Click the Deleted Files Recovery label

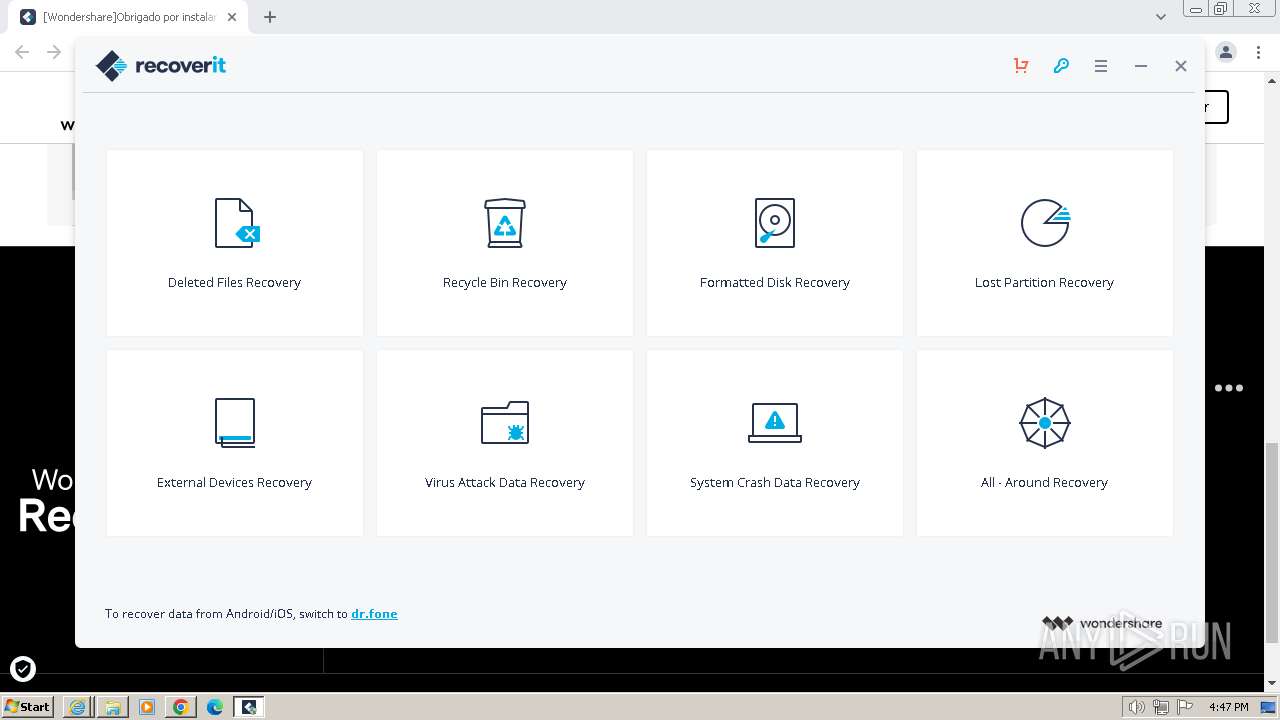point(234,282)
